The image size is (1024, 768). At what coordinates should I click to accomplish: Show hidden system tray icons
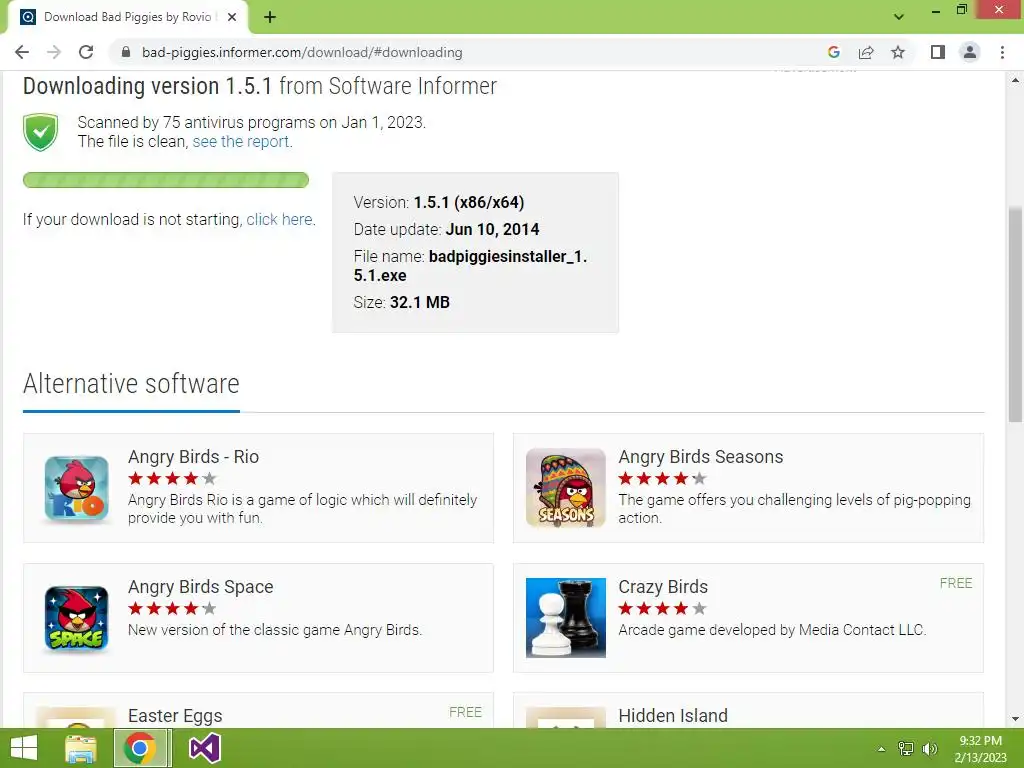pos(881,749)
